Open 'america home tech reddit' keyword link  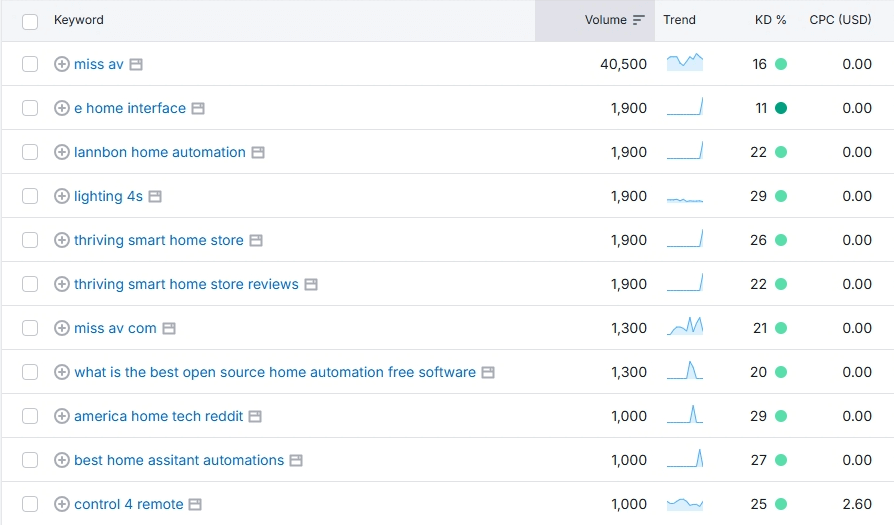point(158,416)
